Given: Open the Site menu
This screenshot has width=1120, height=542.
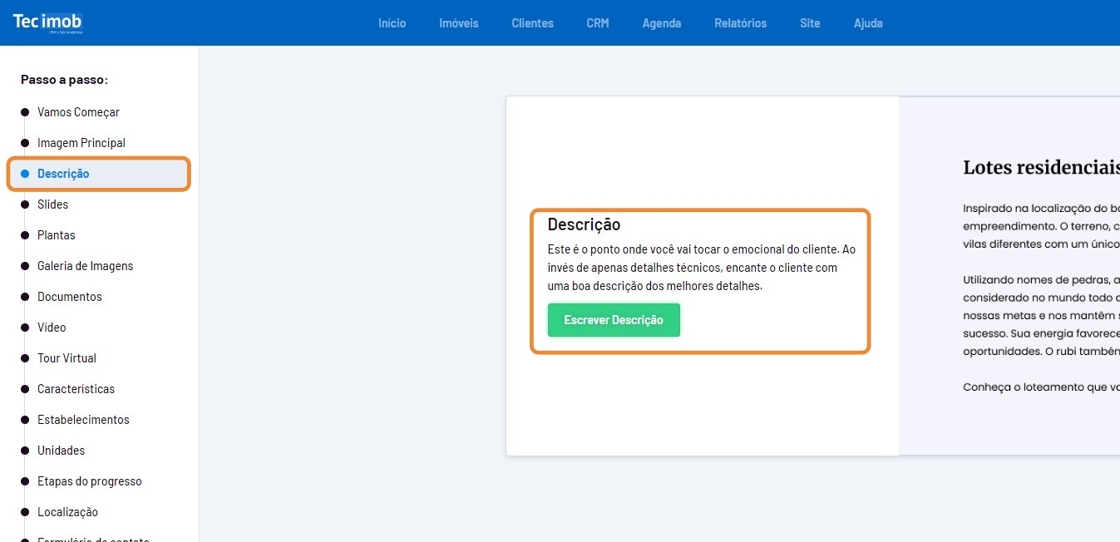Looking at the screenshot, I should tap(810, 23).
